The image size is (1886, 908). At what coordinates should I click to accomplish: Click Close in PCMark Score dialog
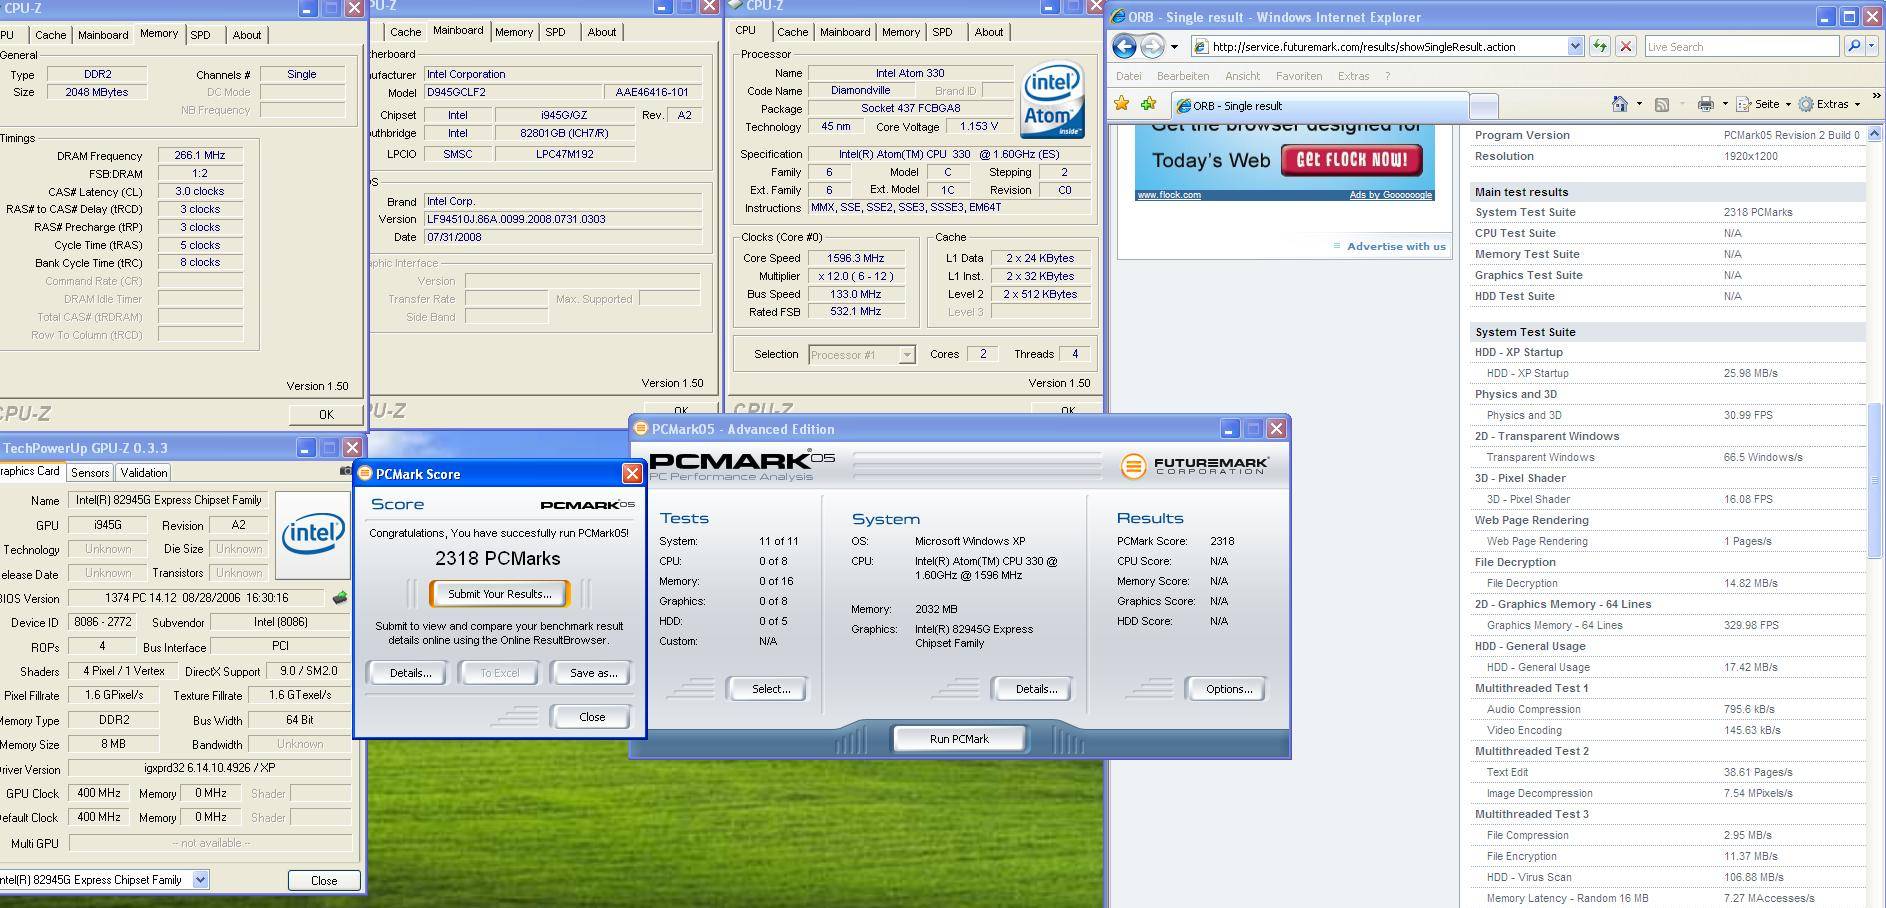592,717
